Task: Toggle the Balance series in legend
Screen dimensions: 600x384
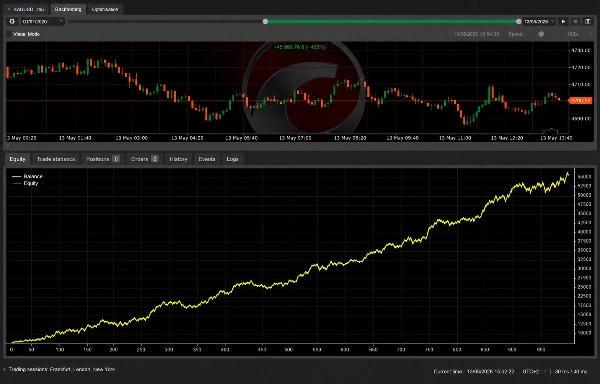Action: point(28,176)
